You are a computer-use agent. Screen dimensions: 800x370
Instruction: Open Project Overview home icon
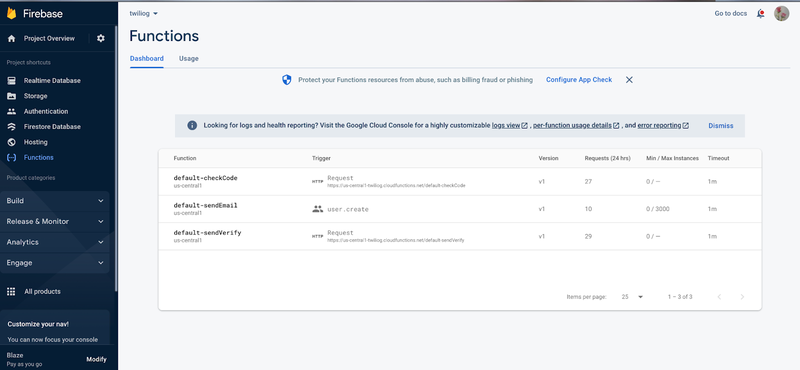(x=12, y=38)
